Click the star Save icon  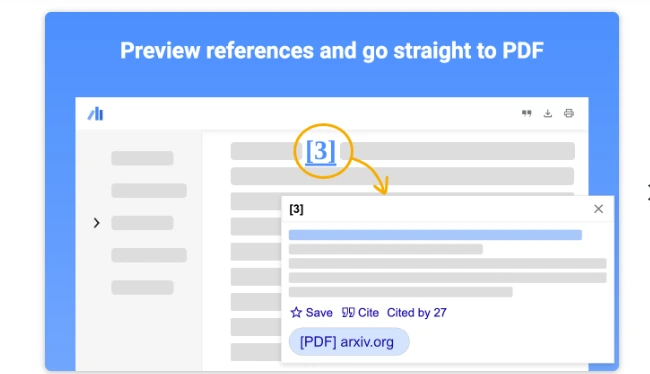click(296, 312)
